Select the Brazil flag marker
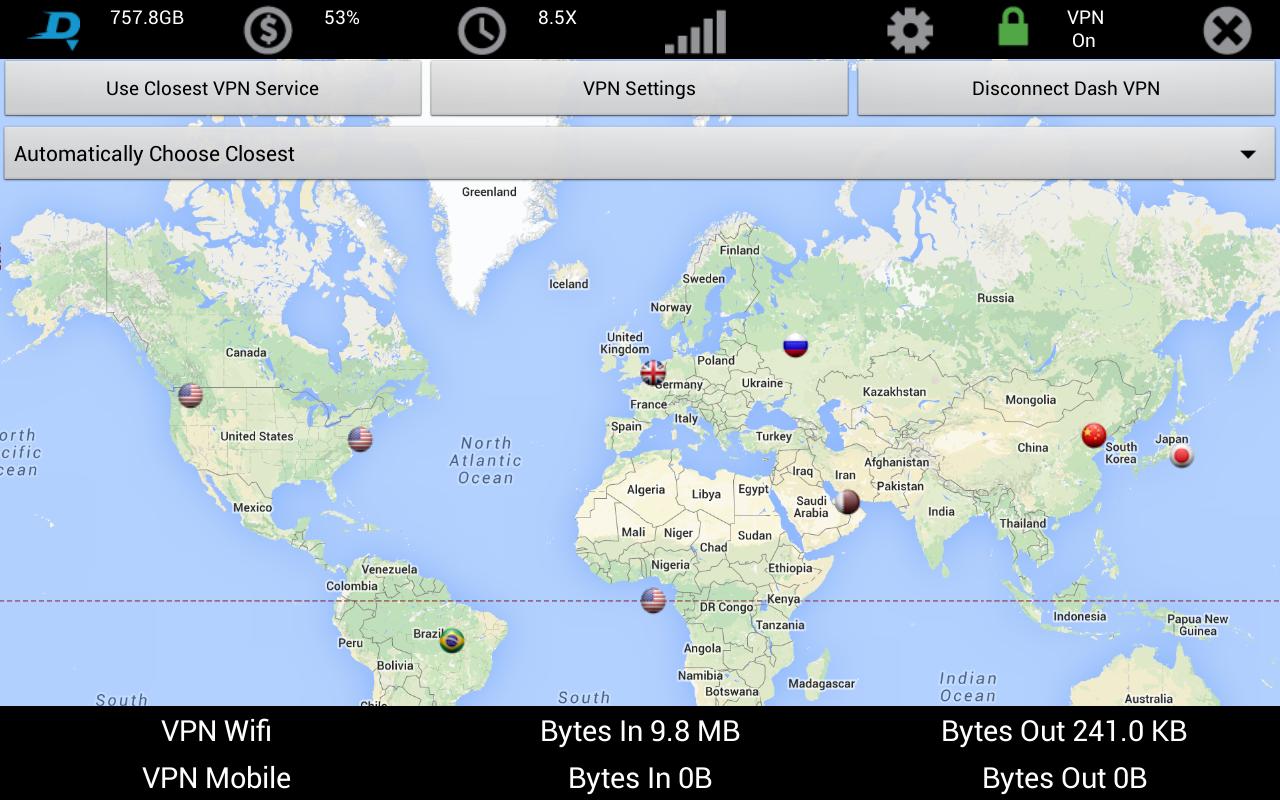This screenshot has width=1280, height=800. 452,639
